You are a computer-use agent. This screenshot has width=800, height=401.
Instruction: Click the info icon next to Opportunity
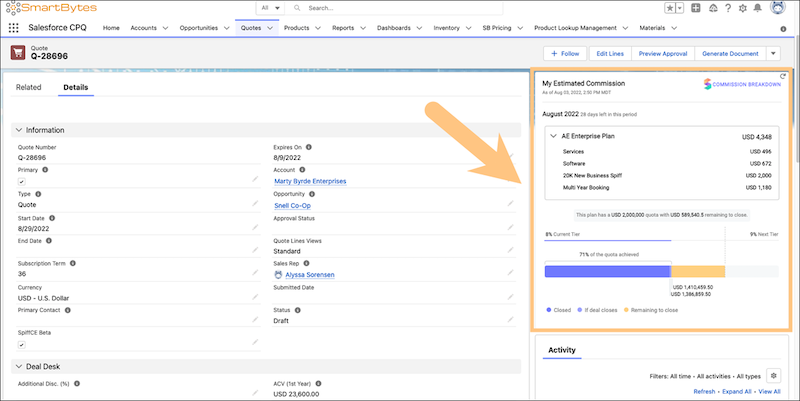coord(312,194)
